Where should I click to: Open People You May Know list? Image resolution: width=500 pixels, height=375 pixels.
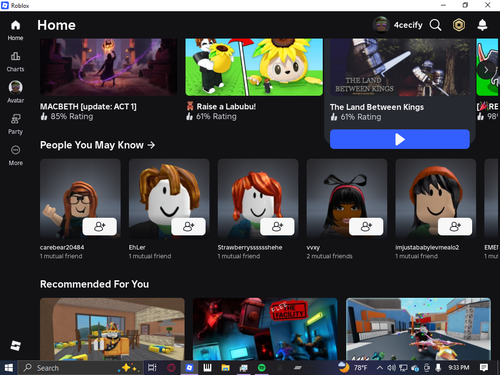[97, 145]
